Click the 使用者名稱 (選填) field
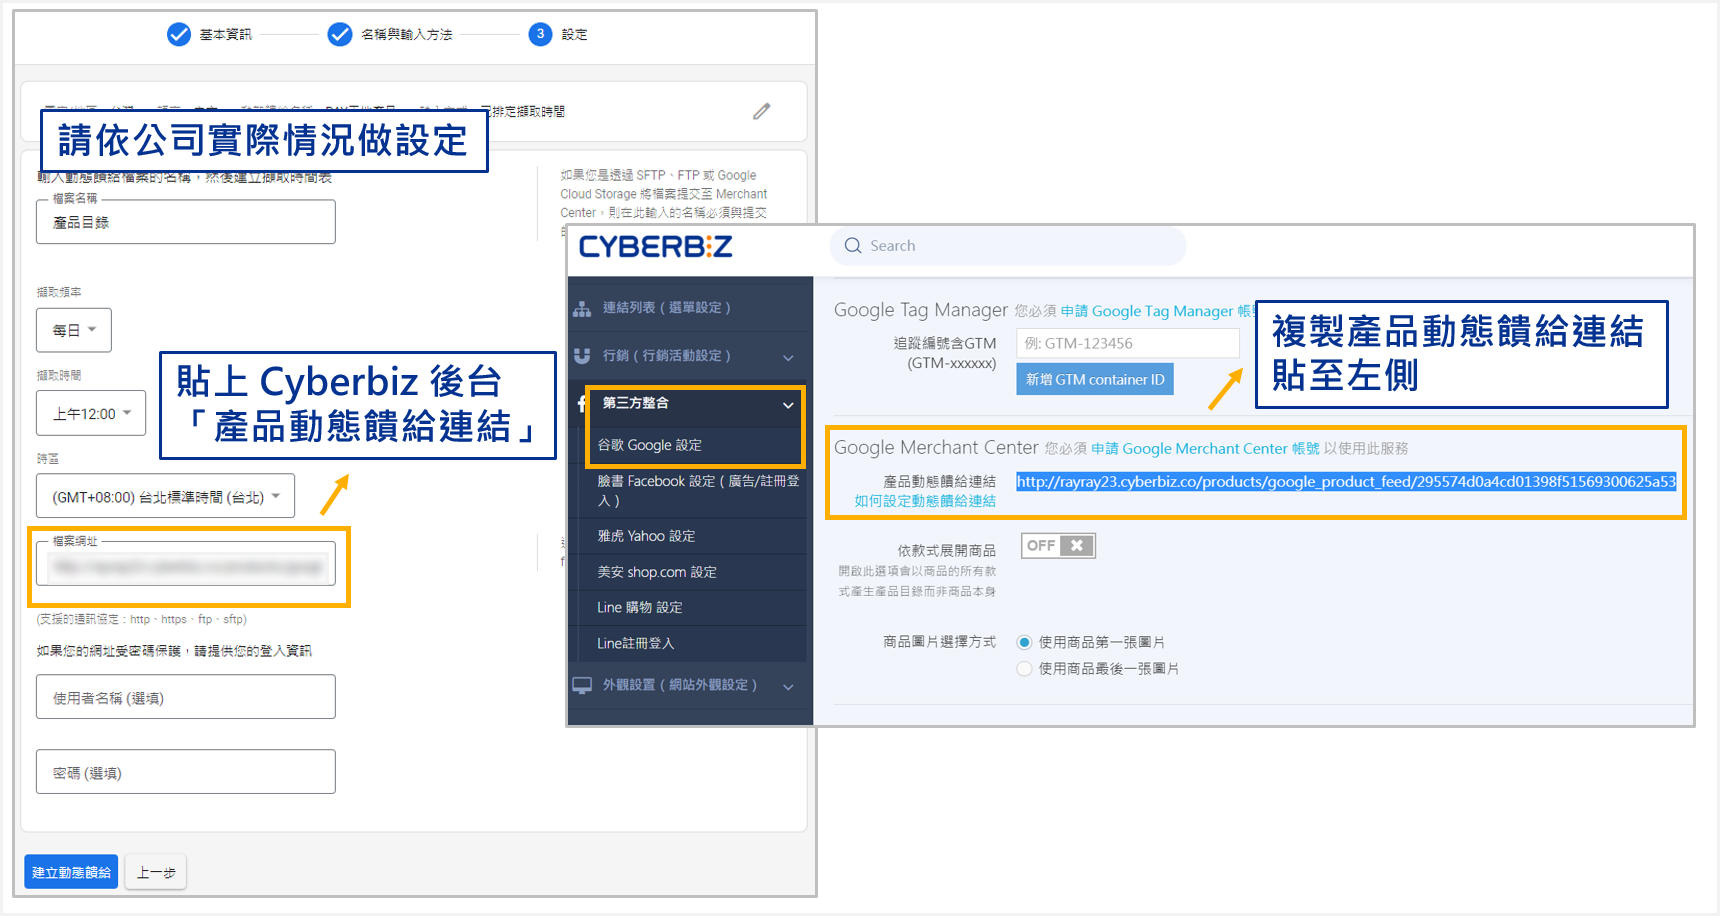This screenshot has width=1720, height=916. pos(186,697)
